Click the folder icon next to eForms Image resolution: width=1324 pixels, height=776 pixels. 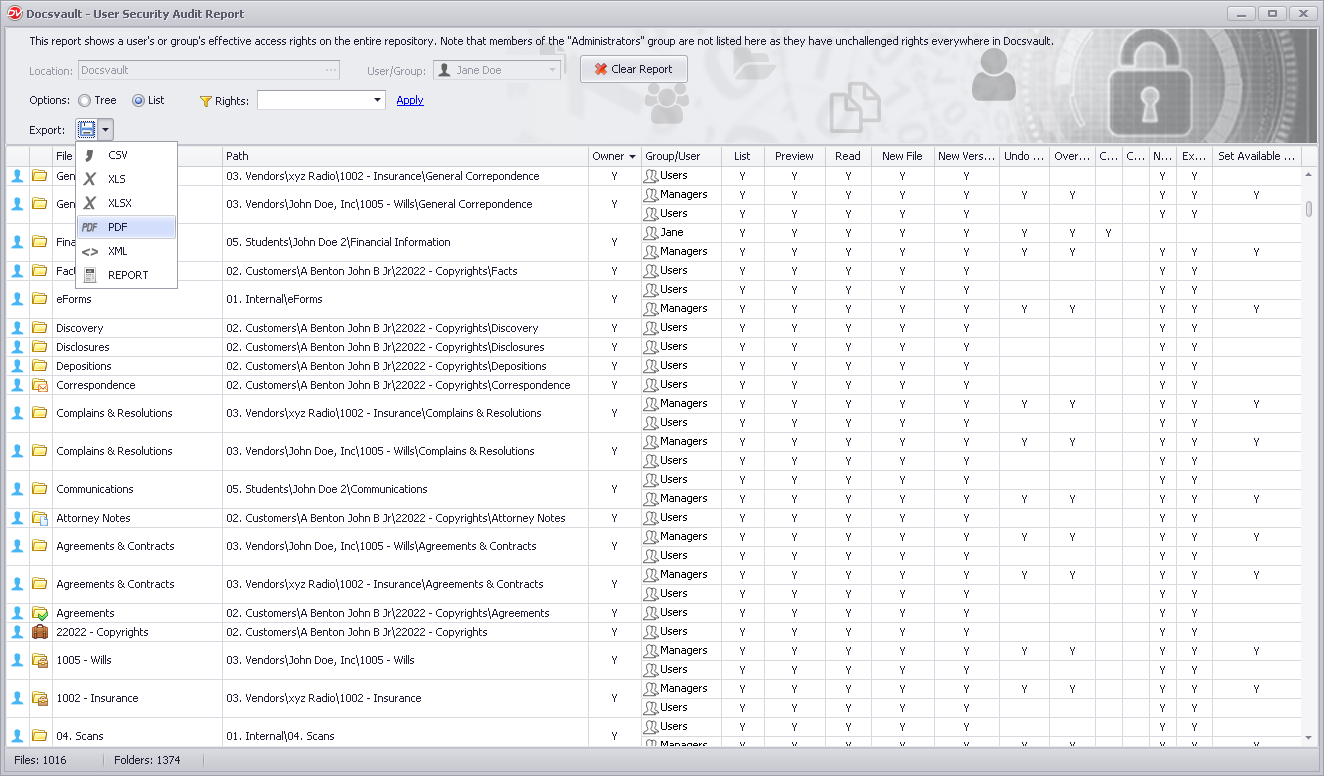(40, 298)
